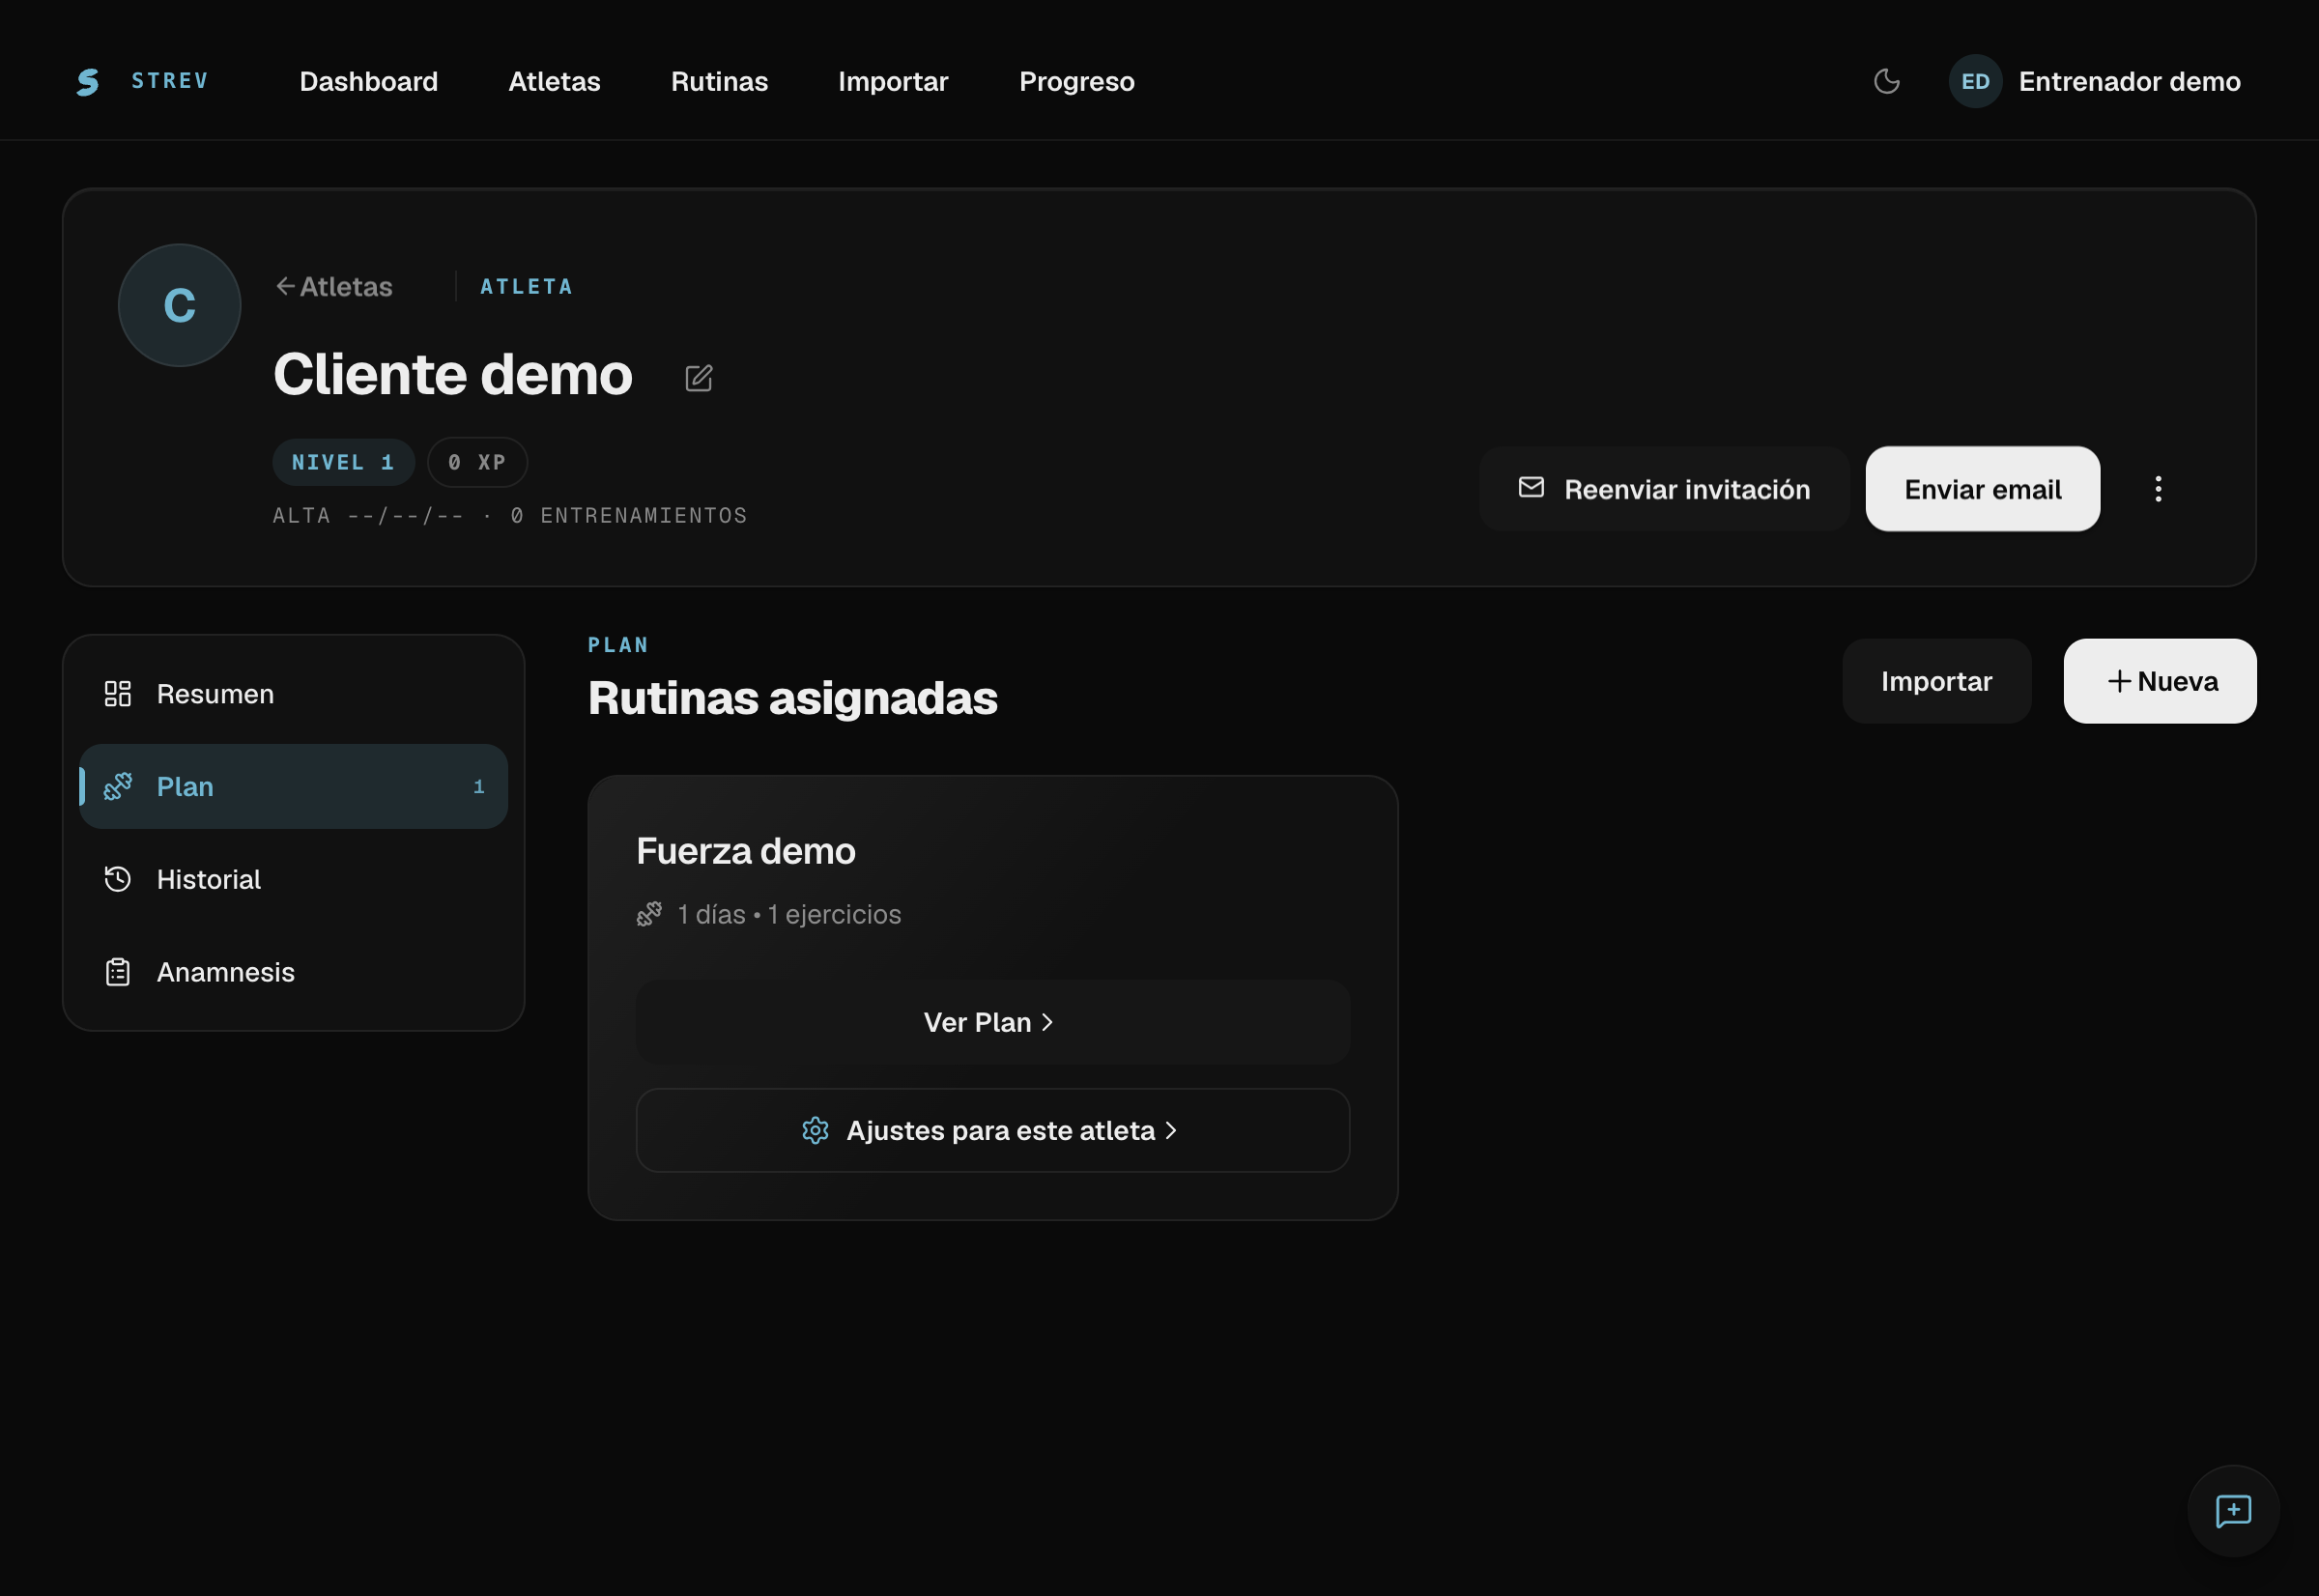2319x1596 pixels.
Task: Select the Historial sidebar tab
Action: click(293, 879)
